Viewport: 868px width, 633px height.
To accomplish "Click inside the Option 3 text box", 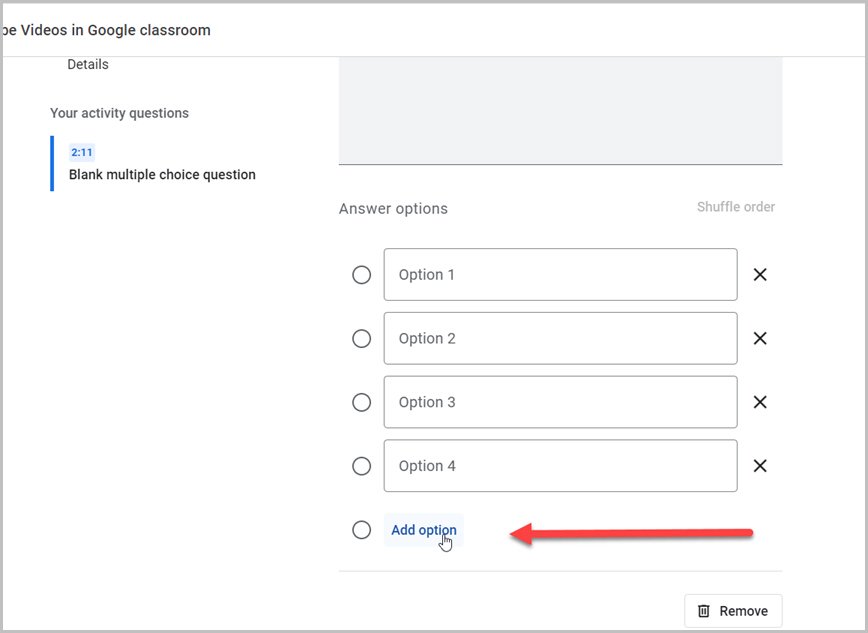I will tap(560, 402).
